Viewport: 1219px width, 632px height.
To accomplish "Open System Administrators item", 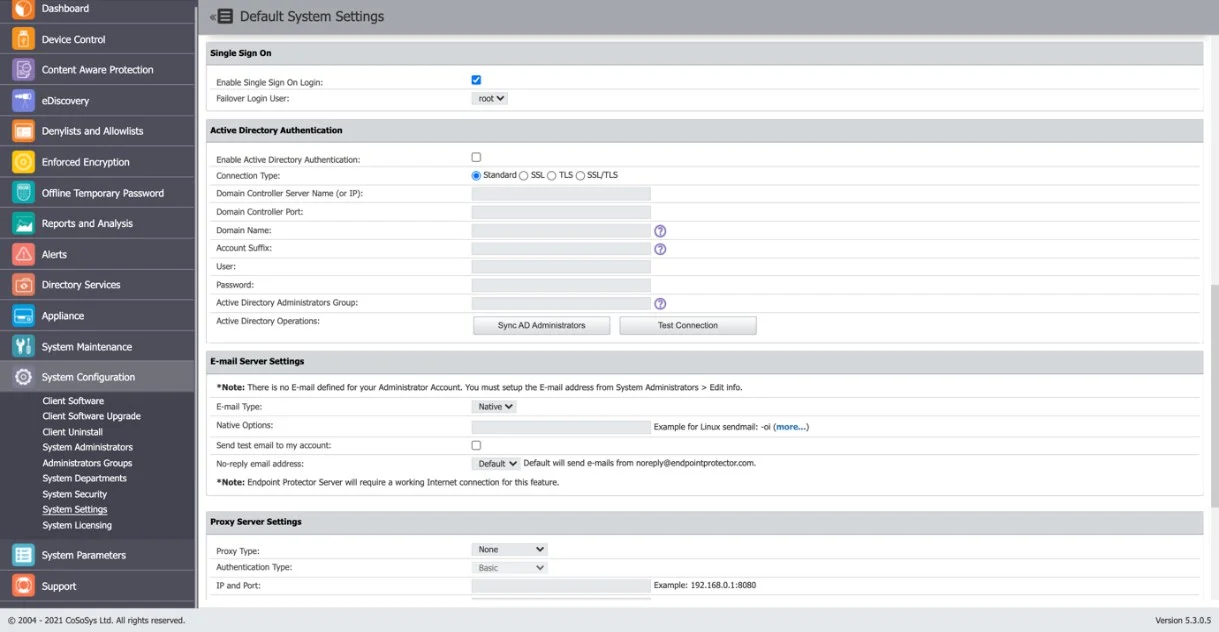I will point(87,447).
